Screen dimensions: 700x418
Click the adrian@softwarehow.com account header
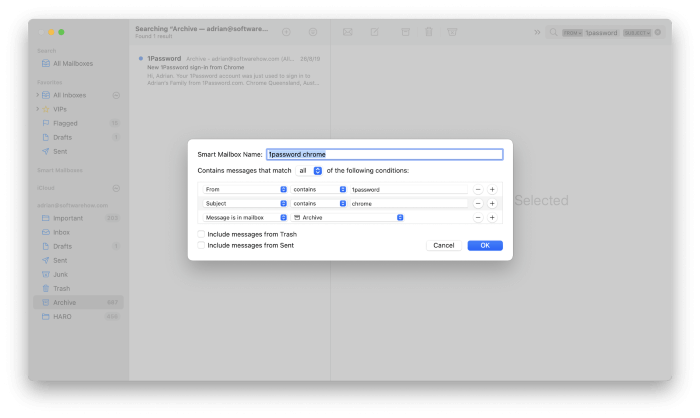tap(72, 205)
